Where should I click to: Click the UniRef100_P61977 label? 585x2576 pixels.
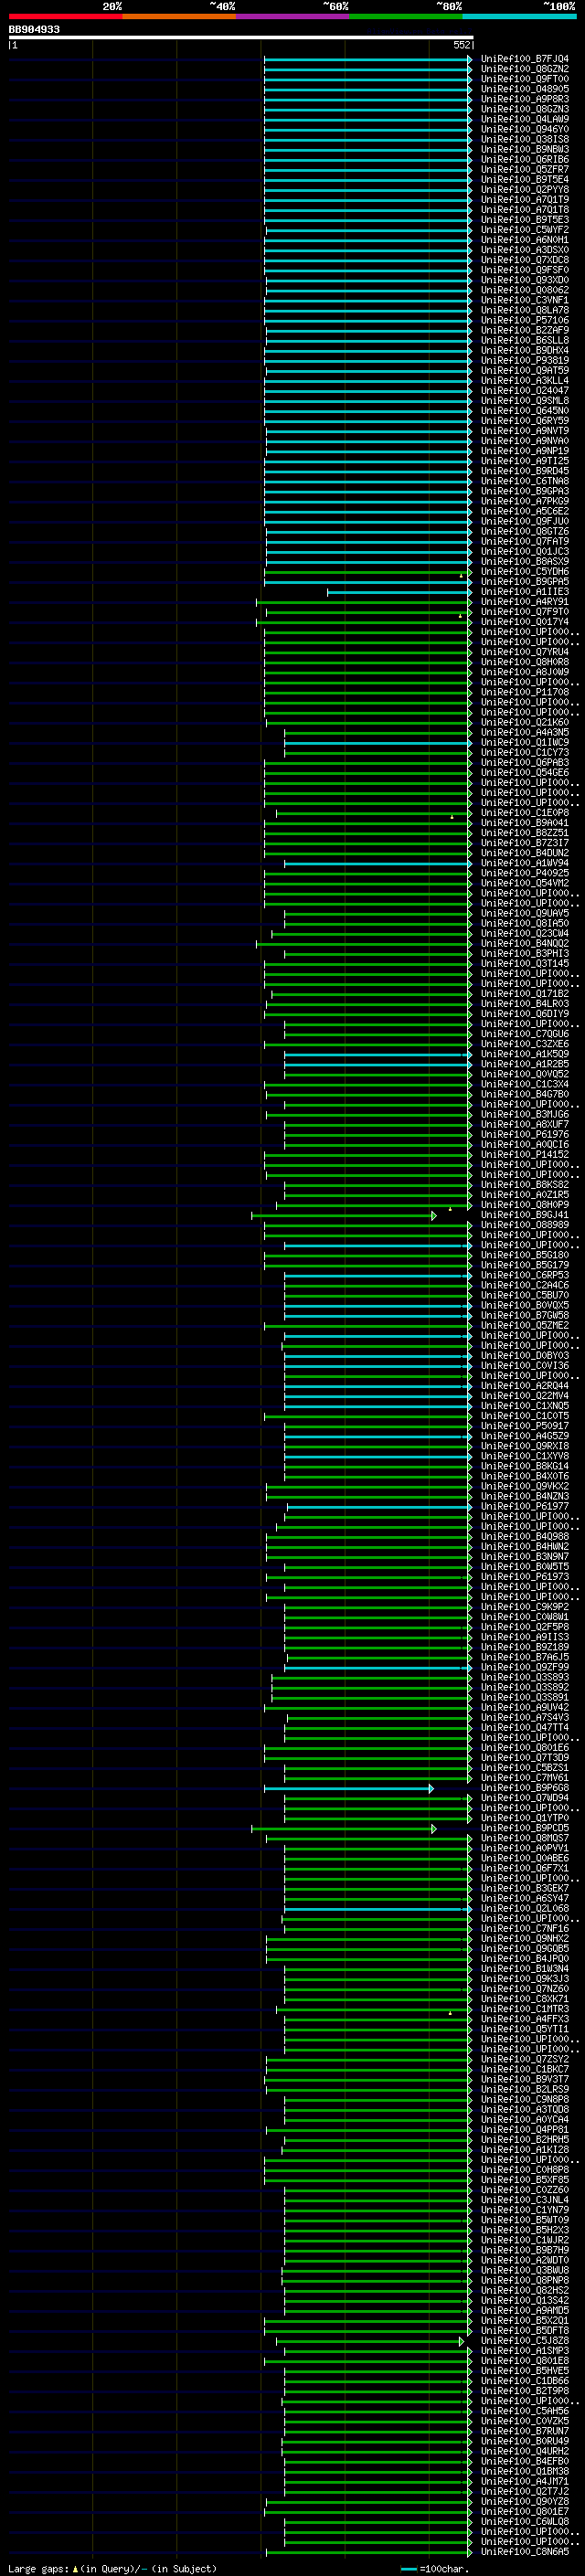tap(525, 1506)
